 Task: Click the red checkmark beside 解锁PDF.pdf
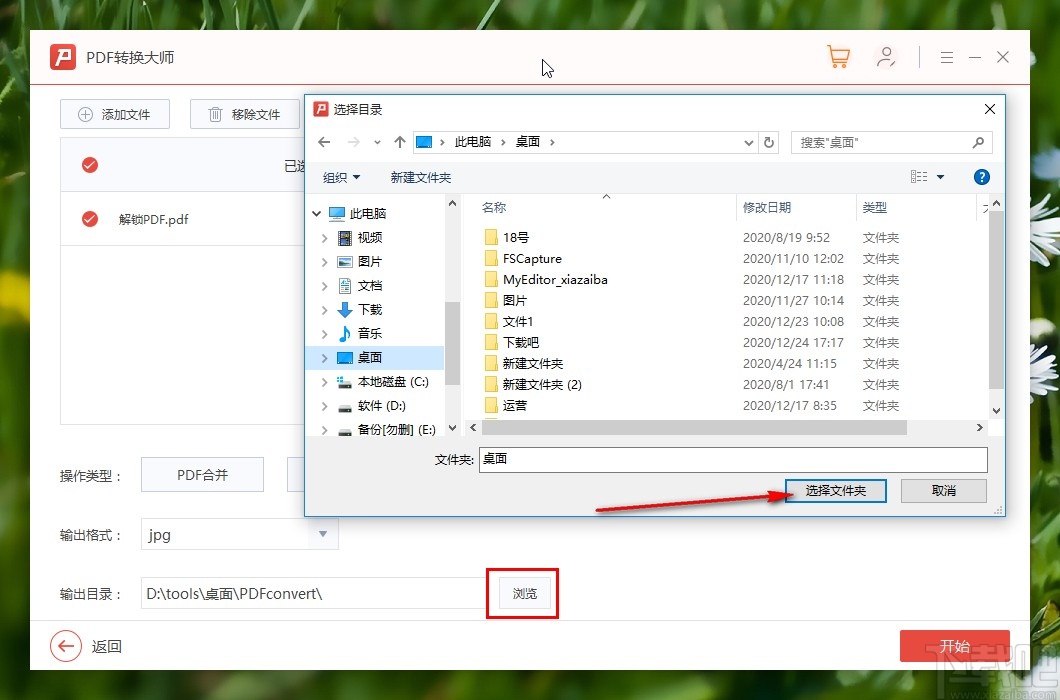(89, 219)
